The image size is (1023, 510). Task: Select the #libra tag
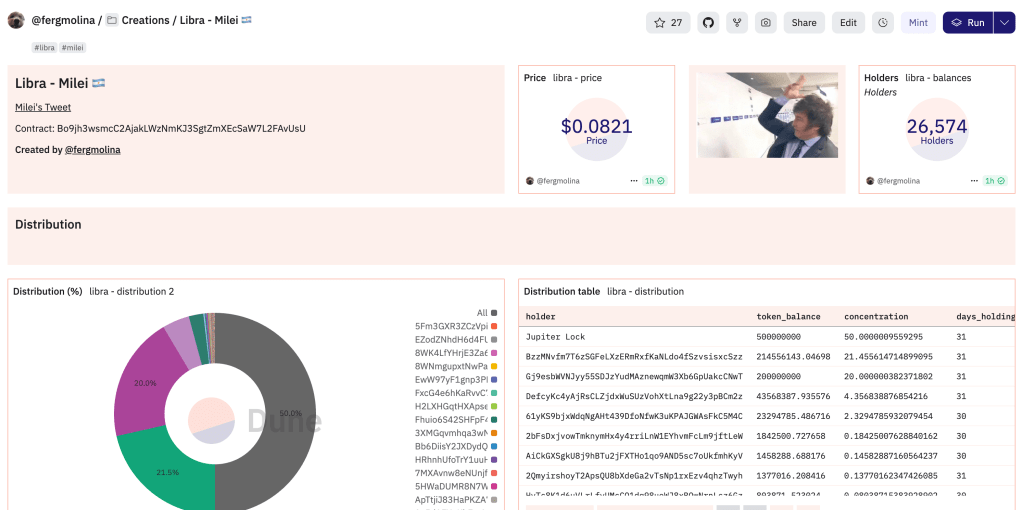click(44, 47)
